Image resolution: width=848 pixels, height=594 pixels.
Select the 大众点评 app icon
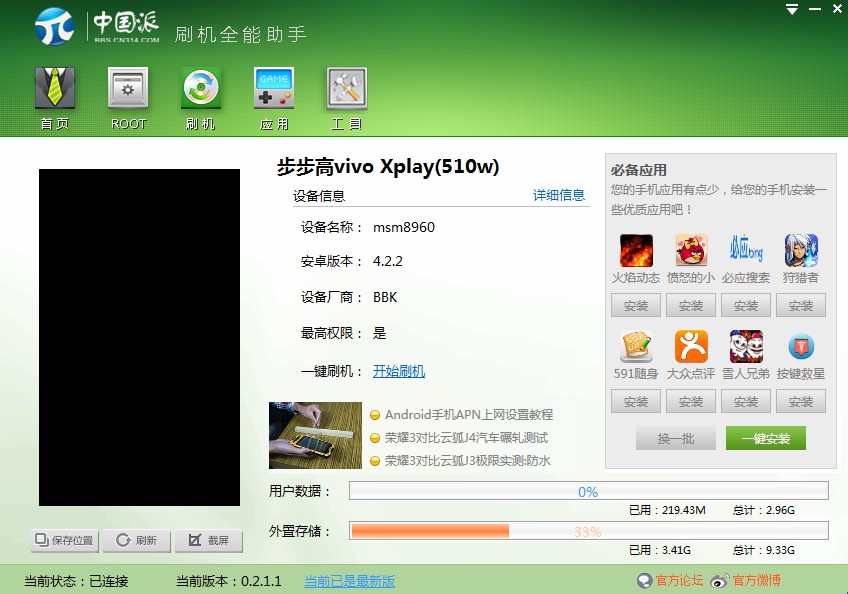click(691, 346)
